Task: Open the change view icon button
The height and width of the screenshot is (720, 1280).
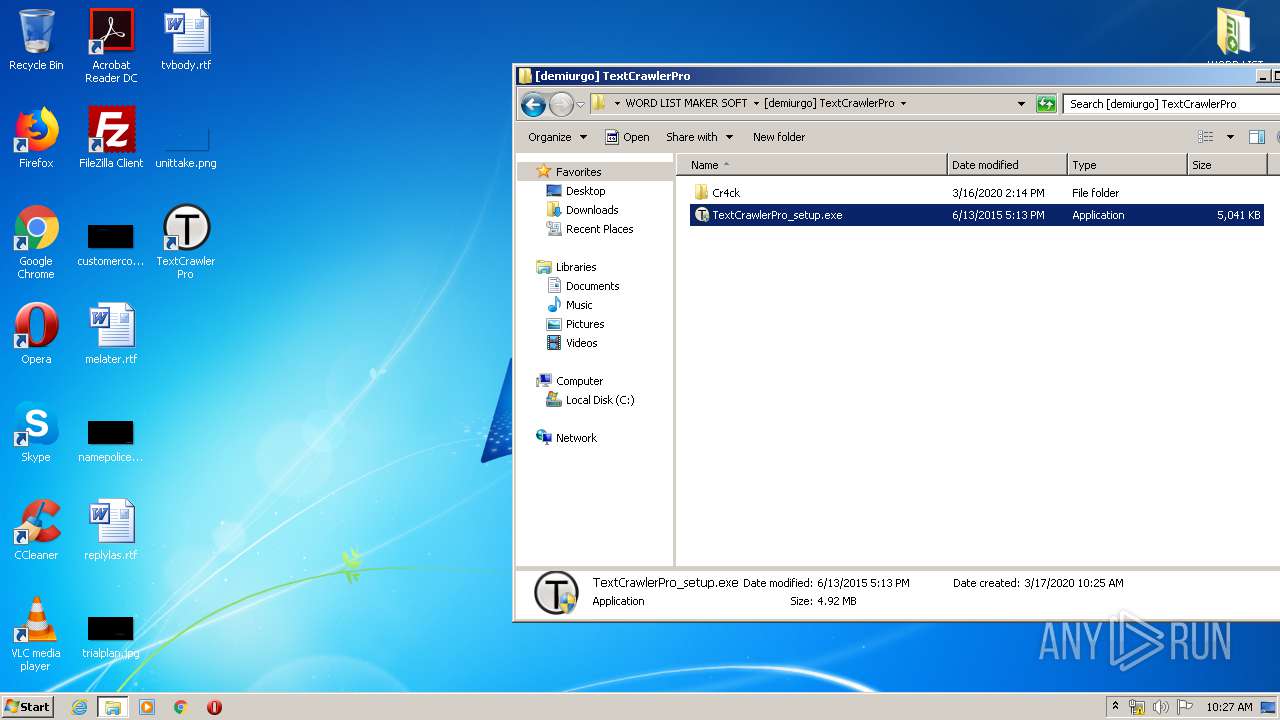Action: [x=1206, y=137]
